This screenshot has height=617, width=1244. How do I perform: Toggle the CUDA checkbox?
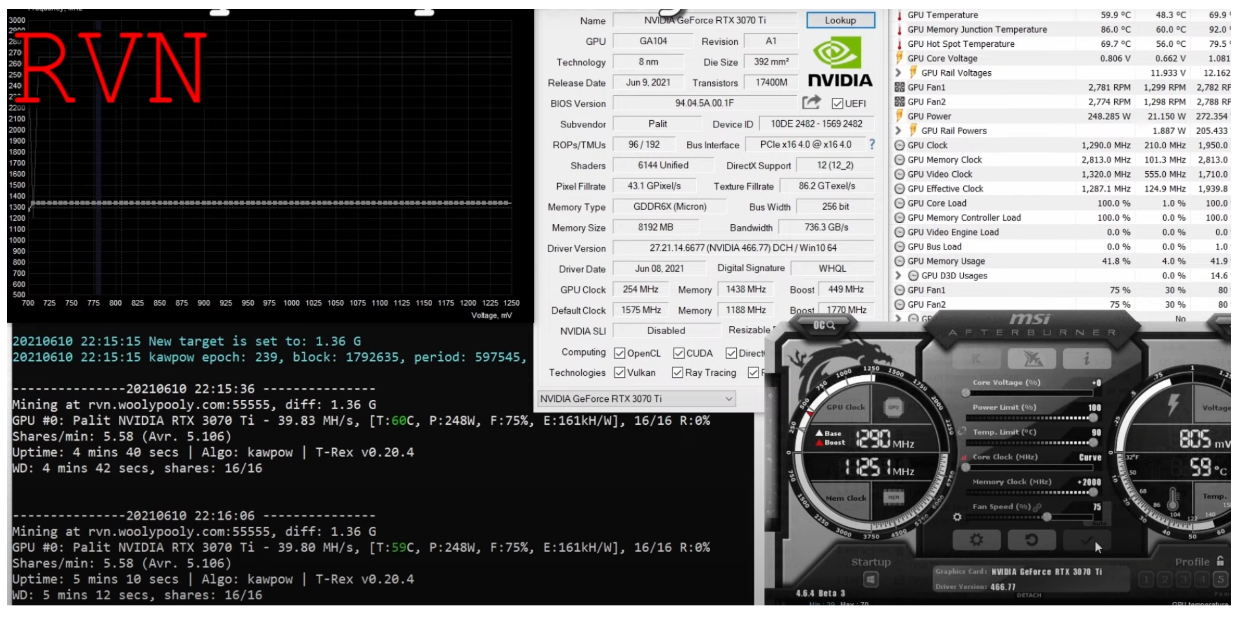tap(679, 353)
